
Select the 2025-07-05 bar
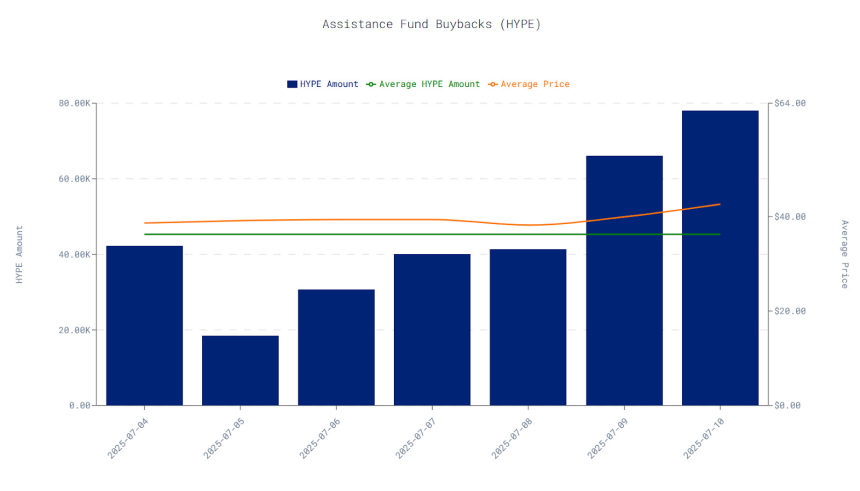point(240,371)
